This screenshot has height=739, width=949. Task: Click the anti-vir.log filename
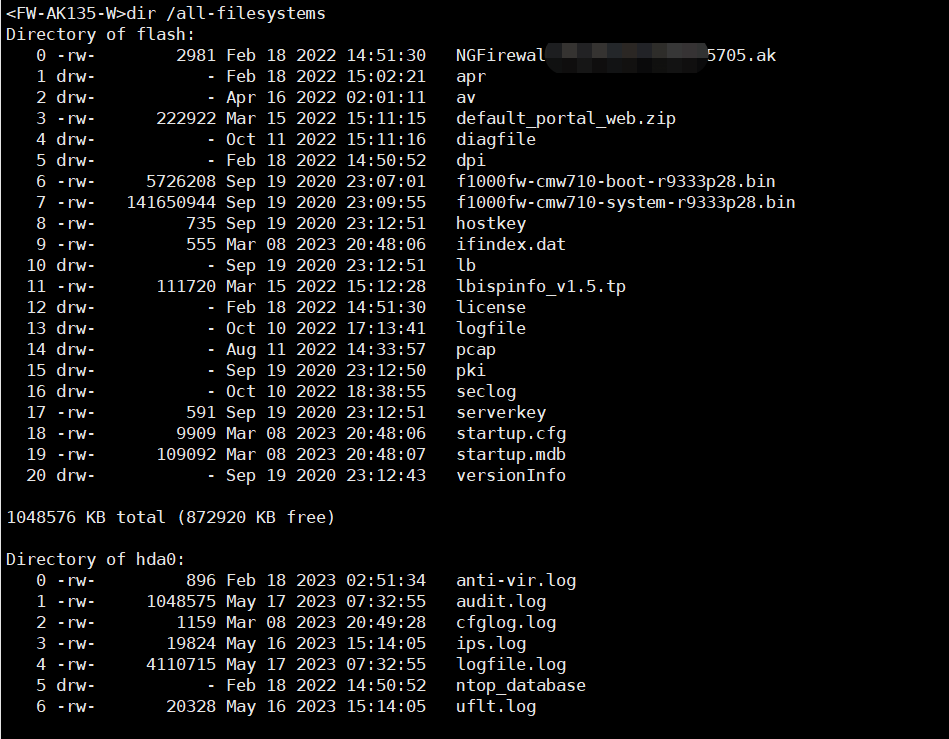tap(516, 580)
